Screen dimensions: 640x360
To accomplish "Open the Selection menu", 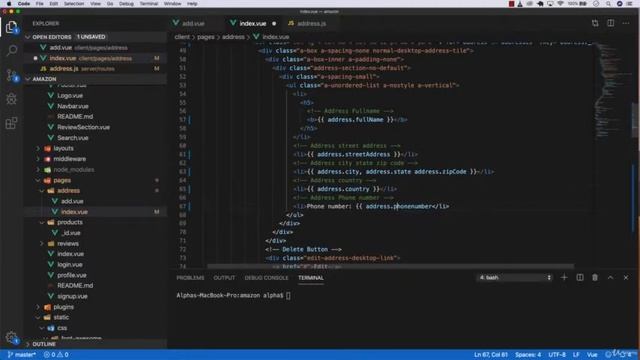I will (x=74, y=4).
